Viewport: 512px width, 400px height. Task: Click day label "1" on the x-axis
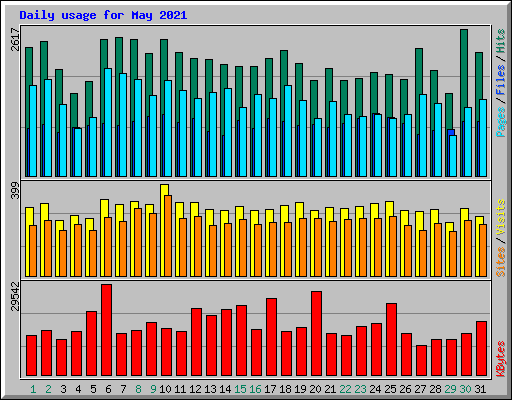click(x=33, y=389)
